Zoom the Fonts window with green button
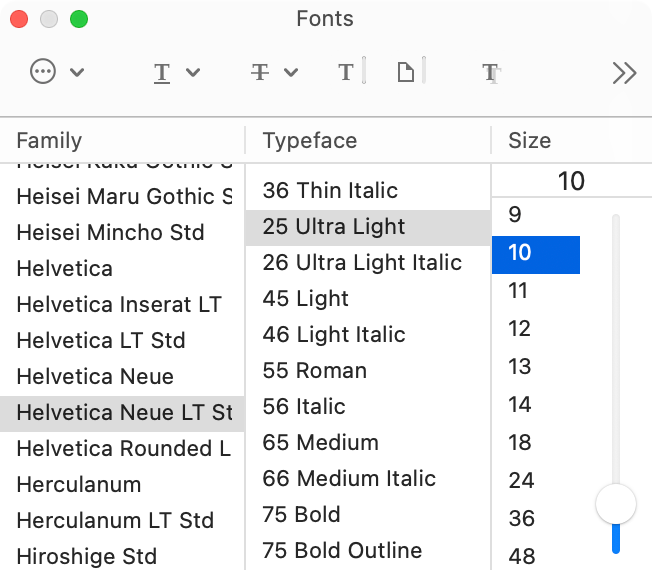This screenshot has height=570, width=652. [x=79, y=19]
